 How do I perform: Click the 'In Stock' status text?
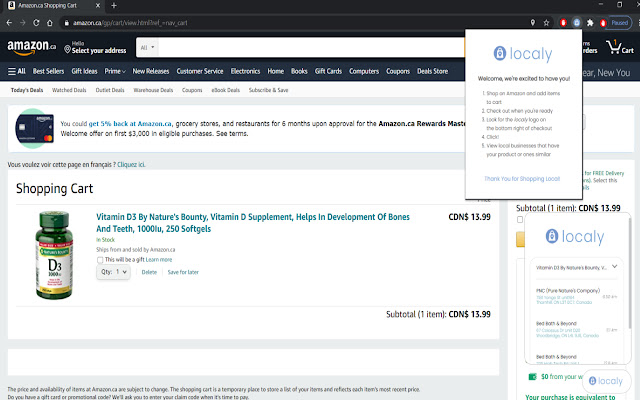pyautogui.click(x=105, y=240)
